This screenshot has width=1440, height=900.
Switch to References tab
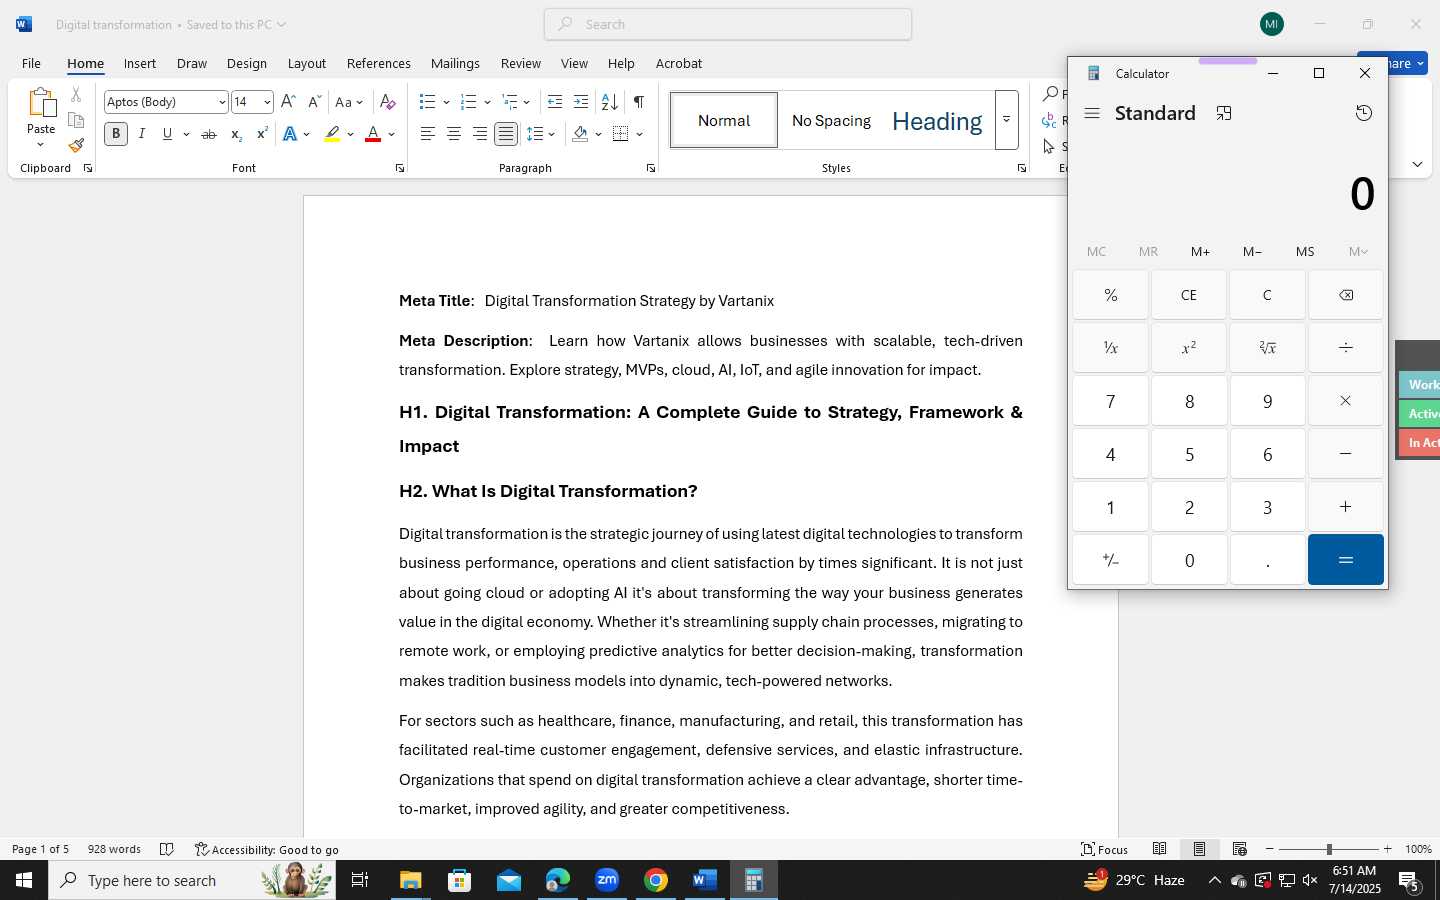coord(379,63)
